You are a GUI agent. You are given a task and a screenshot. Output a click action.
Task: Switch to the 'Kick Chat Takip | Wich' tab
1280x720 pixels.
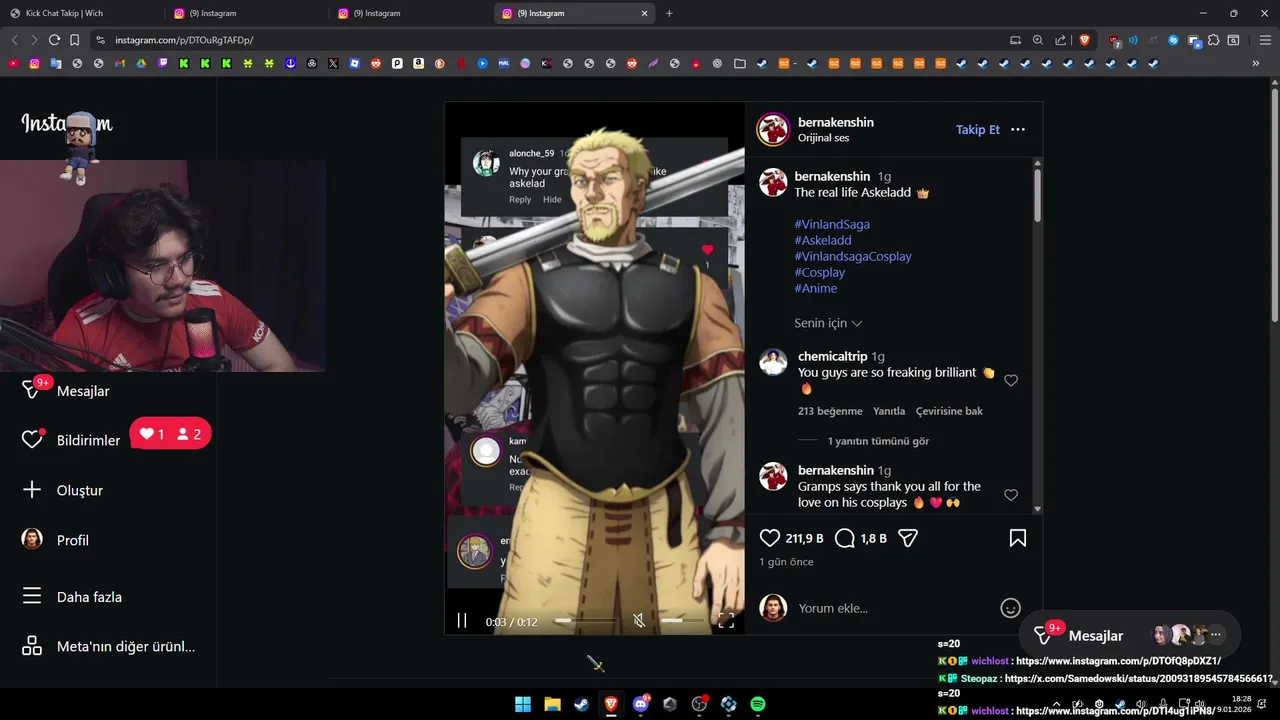pyautogui.click(x=82, y=13)
